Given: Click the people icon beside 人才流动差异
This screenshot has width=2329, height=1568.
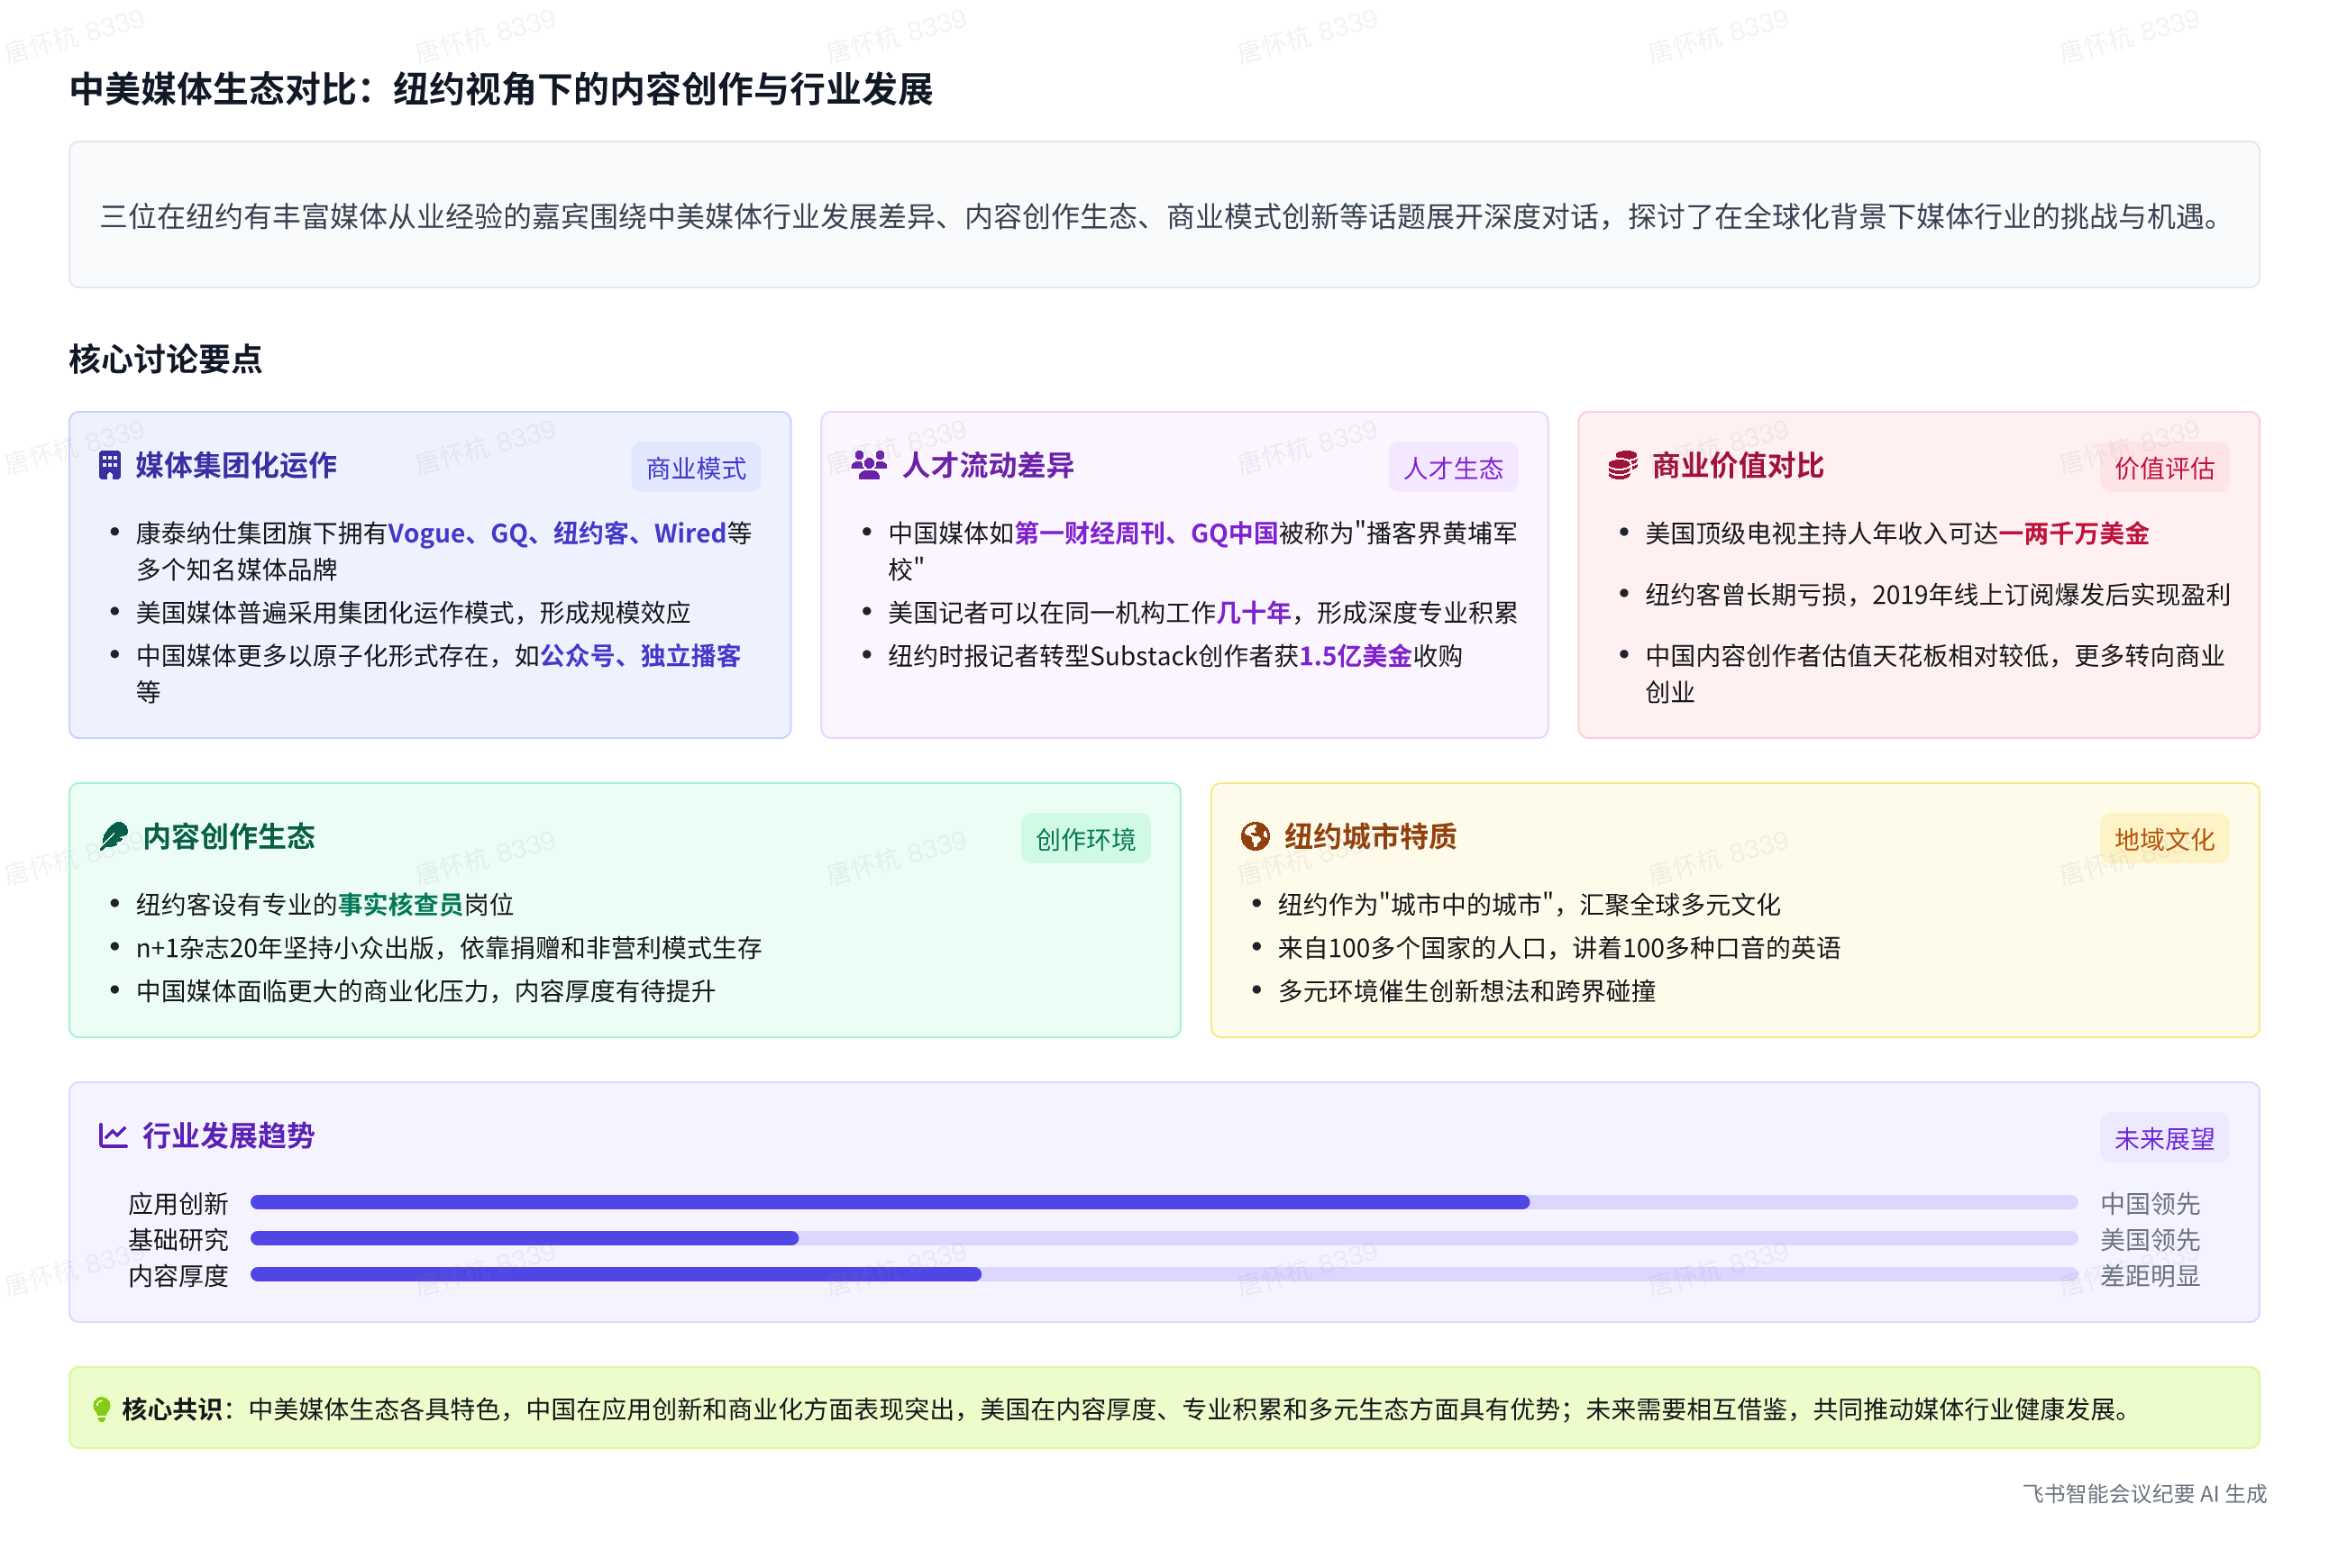Looking at the screenshot, I should pyautogui.click(x=869, y=466).
